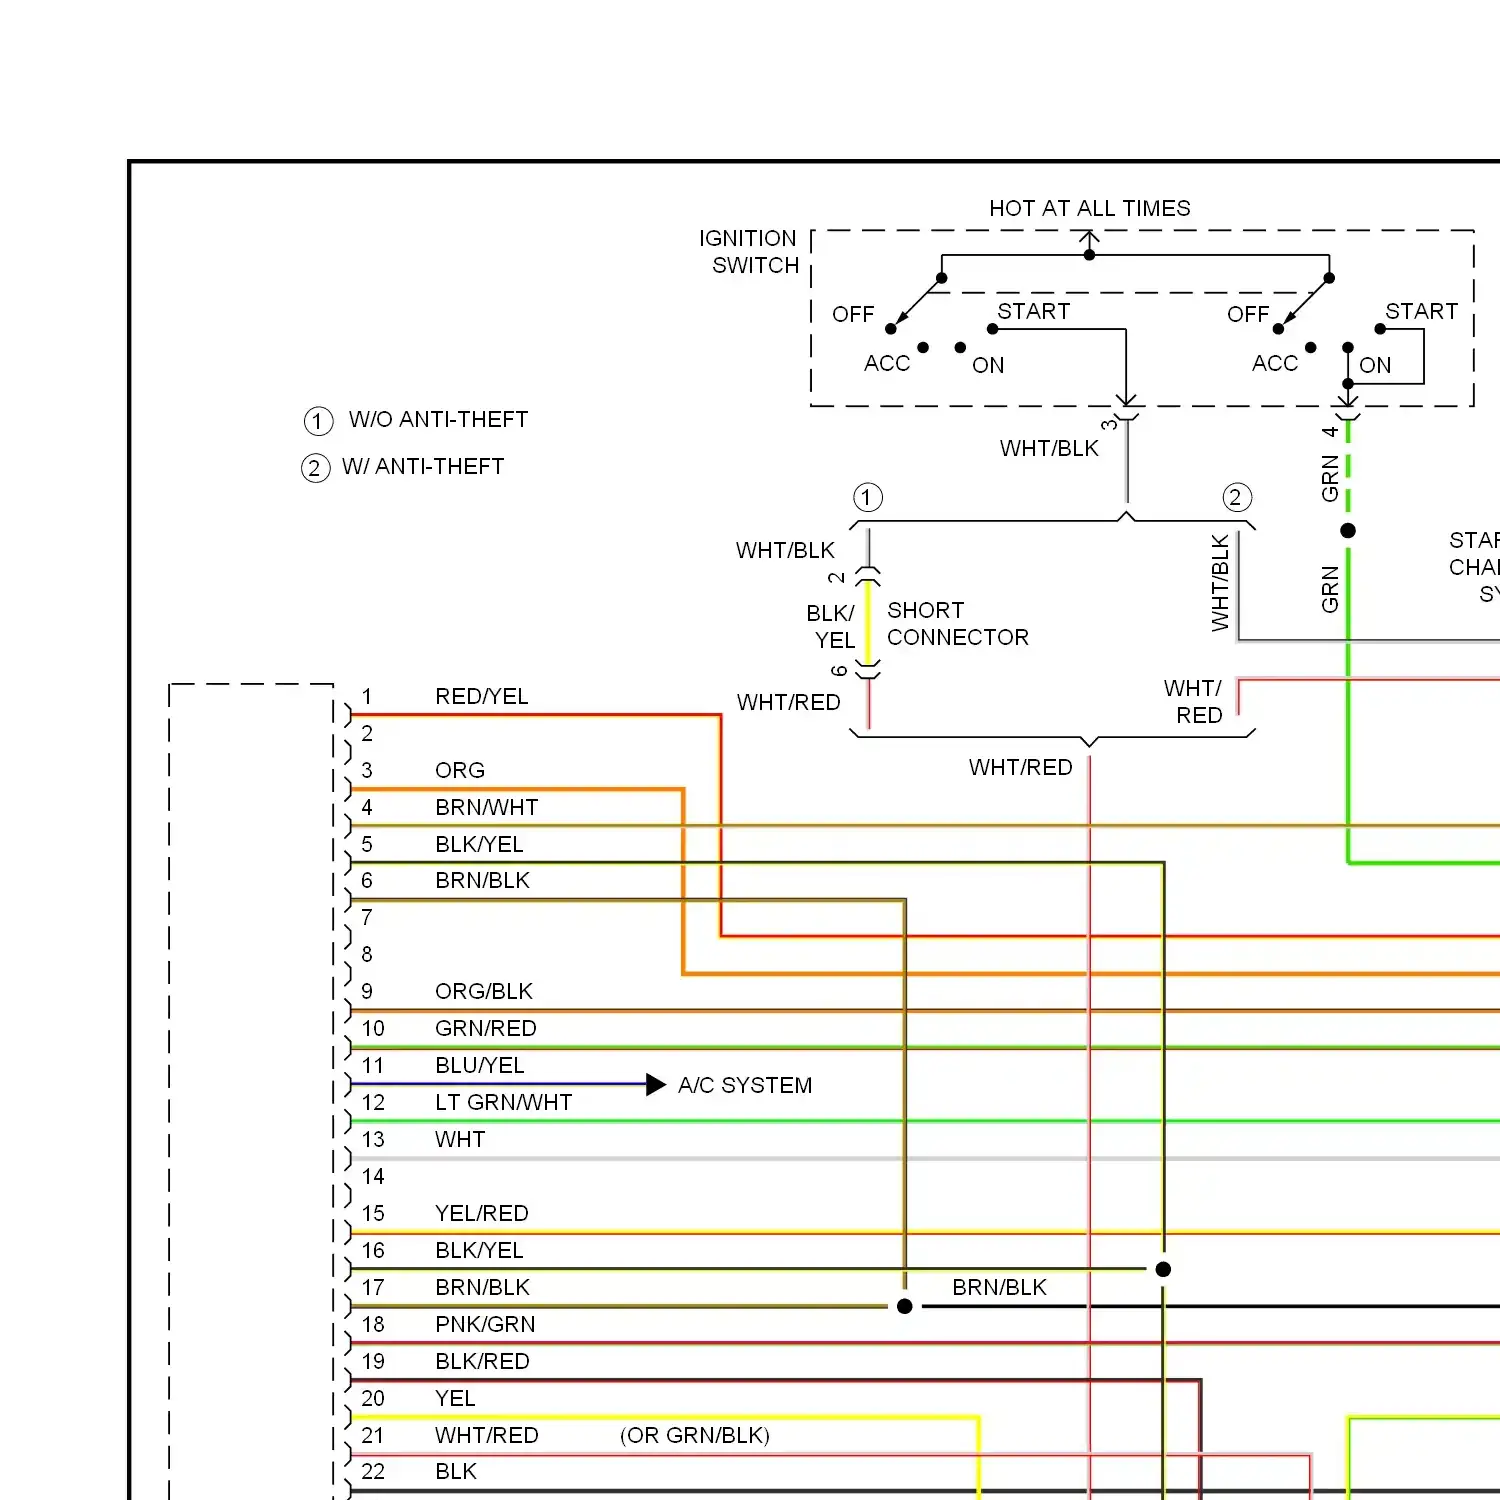Click BLU/YEL label at pin 11
The image size is (1500, 1500).
480,1066
